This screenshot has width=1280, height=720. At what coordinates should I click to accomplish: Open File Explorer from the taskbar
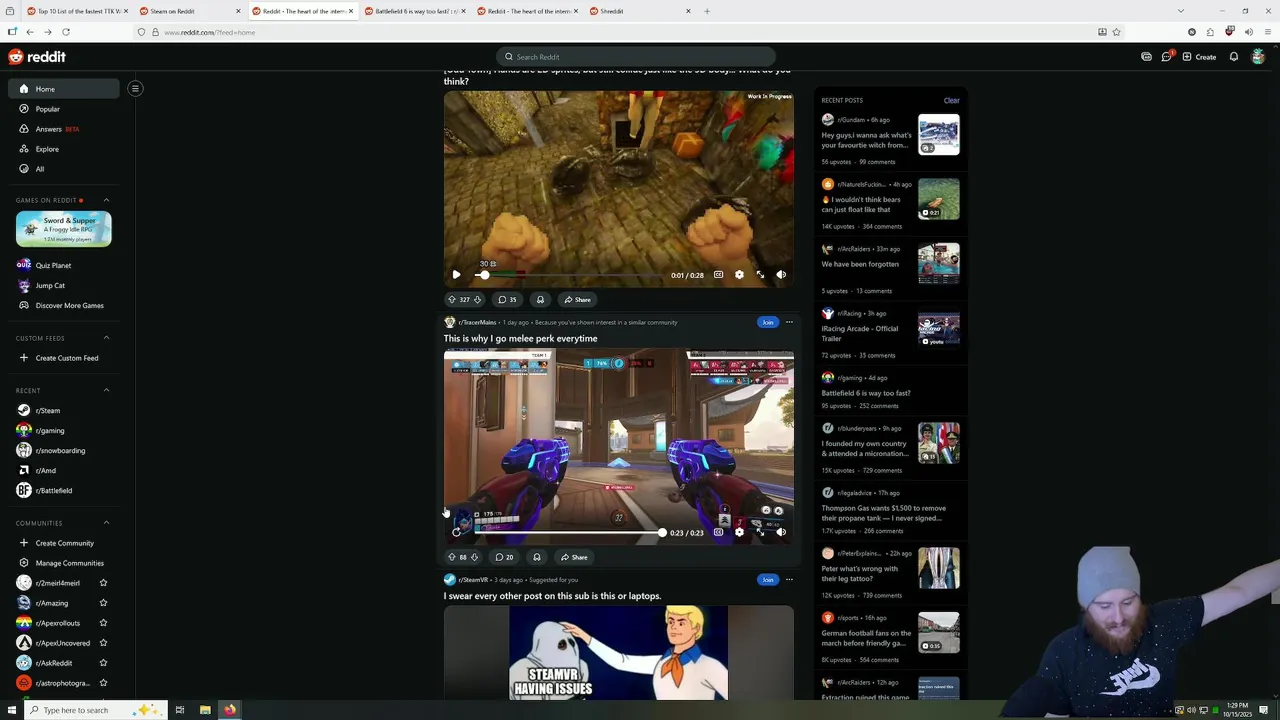pos(205,710)
